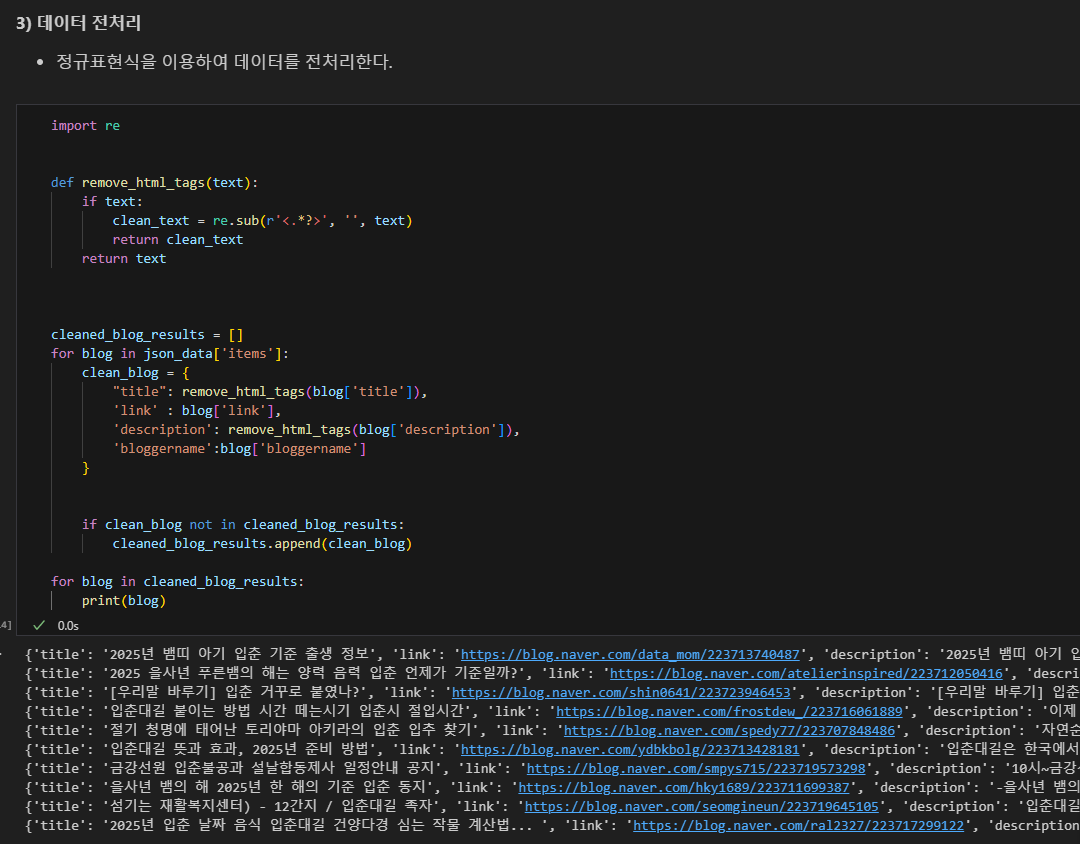This screenshot has width=1080, height=844.
Task: Click the 'cleaned_blog_results.append(clean_blog)' line
Action: pyautogui.click(x=262, y=544)
